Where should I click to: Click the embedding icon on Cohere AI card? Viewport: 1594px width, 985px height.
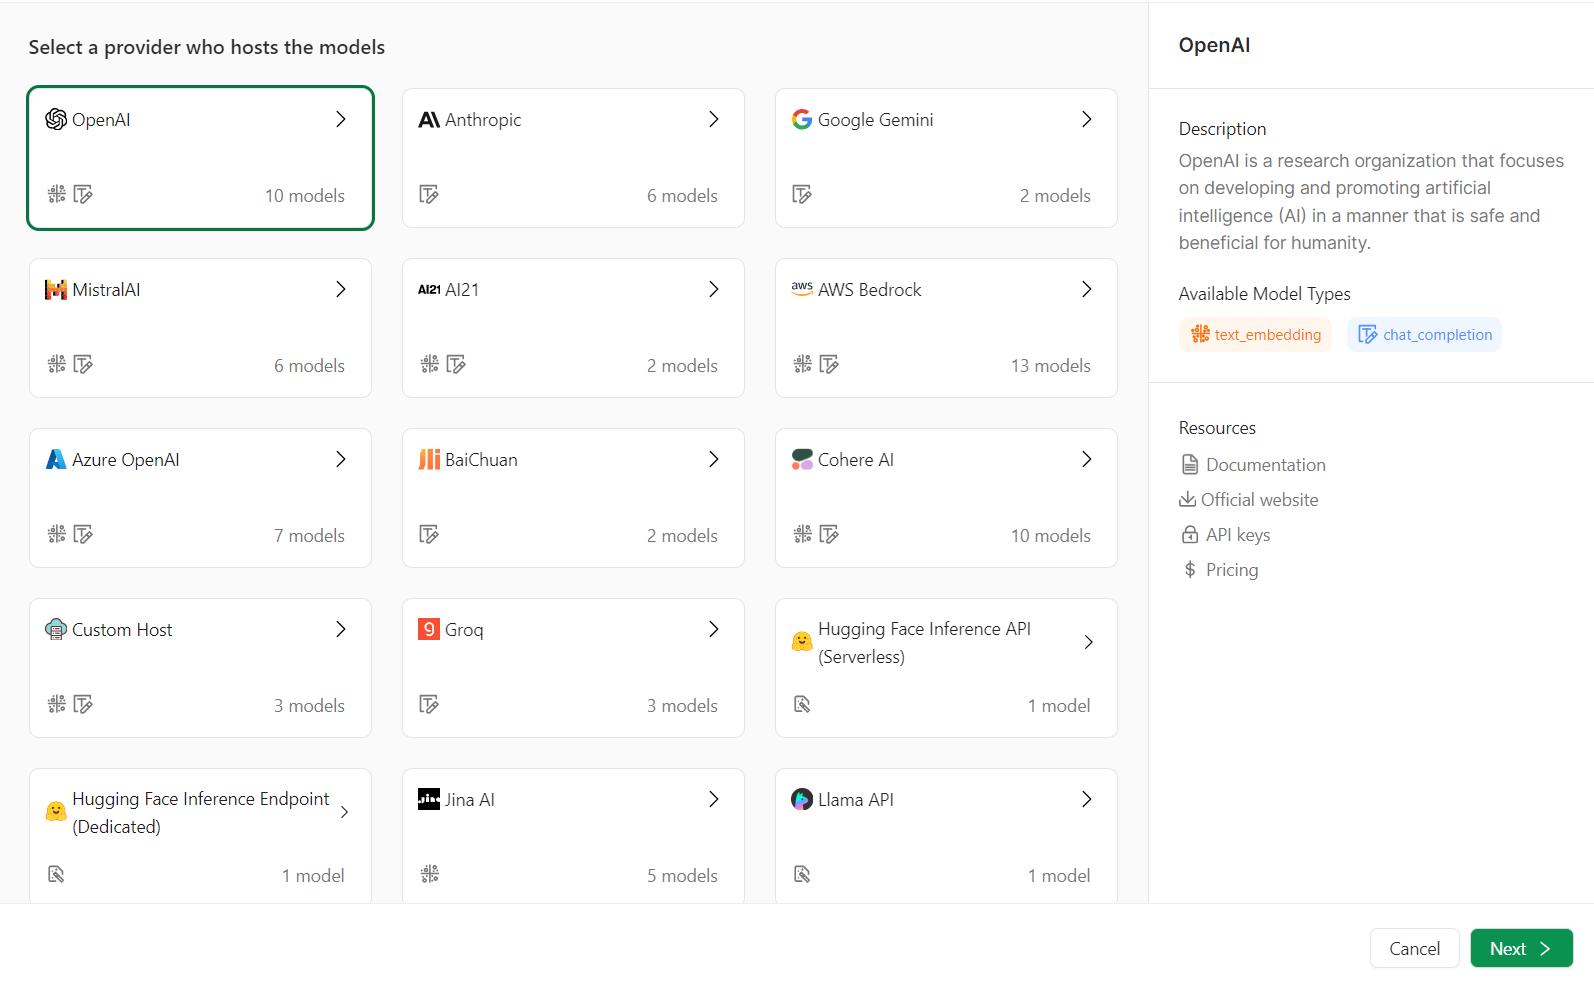(x=803, y=534)
